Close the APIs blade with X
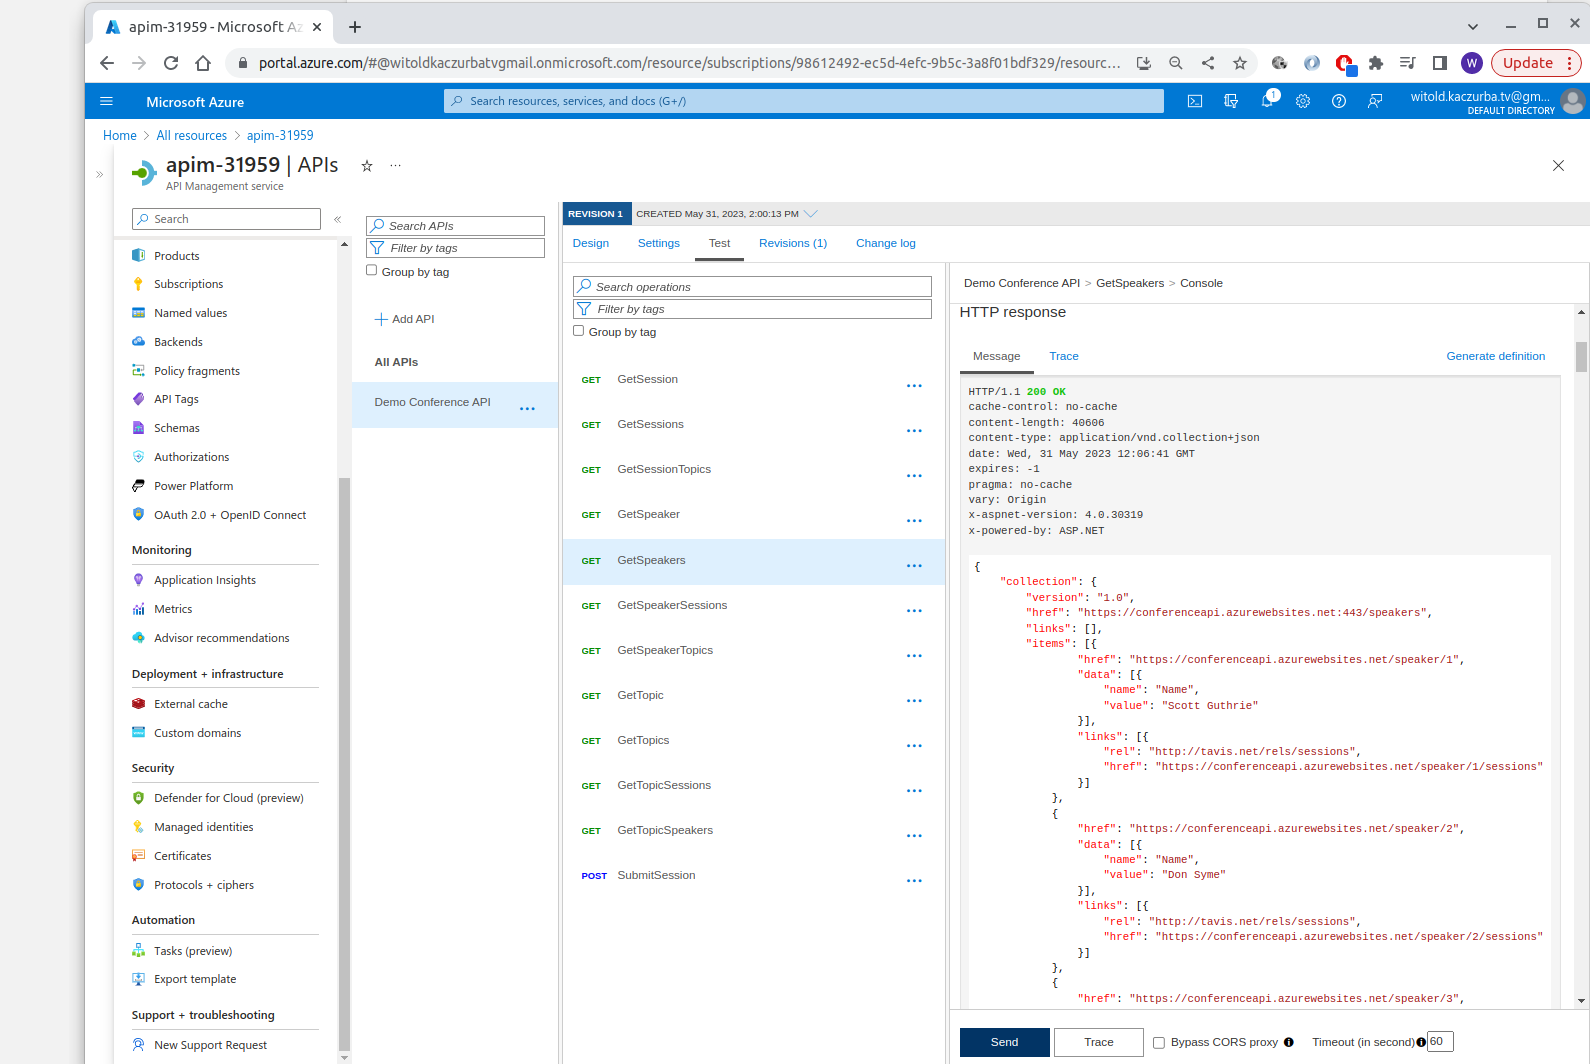The image size is (1590, 1064). tap(1558, 166)
